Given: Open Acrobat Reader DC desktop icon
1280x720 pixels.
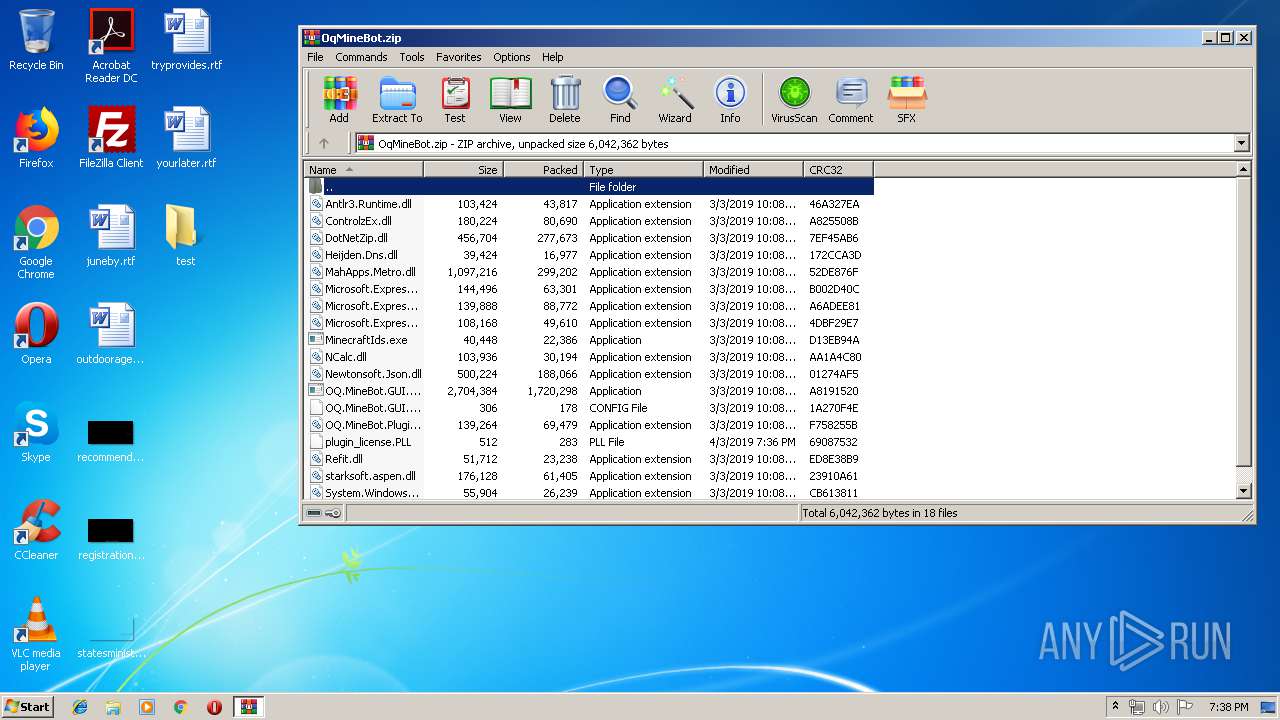Looking at the screenshot, I should [x=111, y=46].
